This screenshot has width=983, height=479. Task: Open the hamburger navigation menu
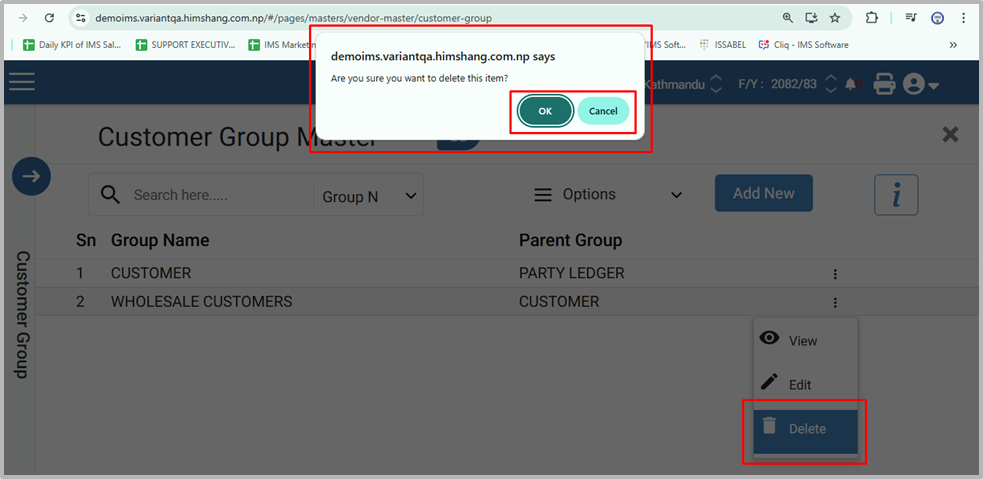pyautogui.click(x=22, y=83)
